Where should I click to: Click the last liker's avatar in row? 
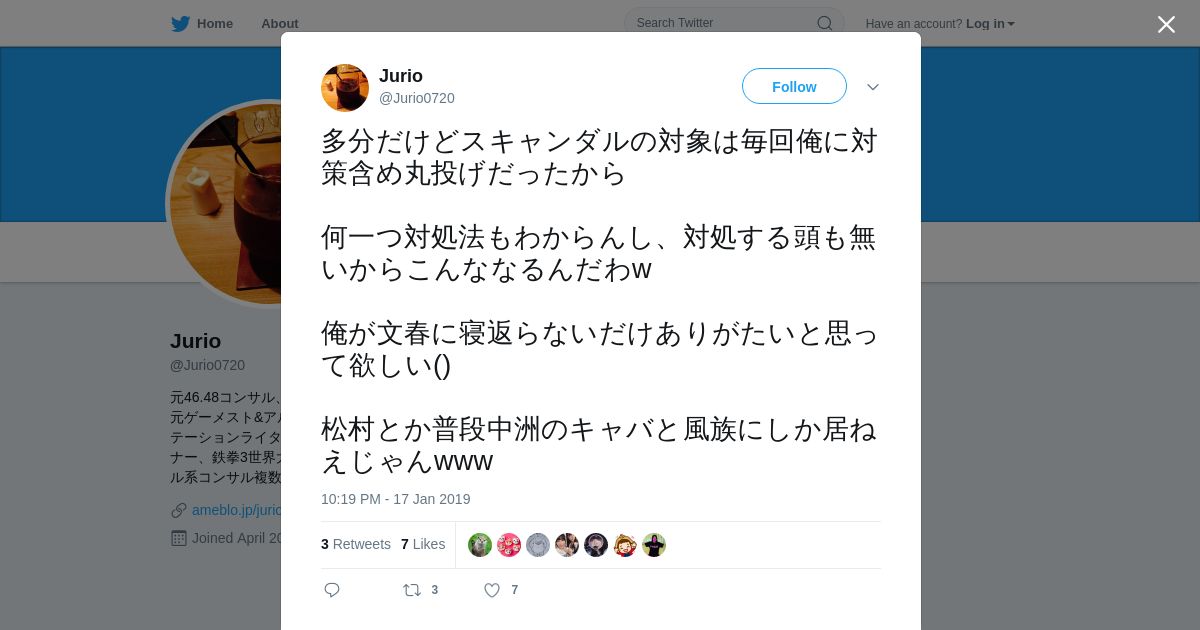654,545
